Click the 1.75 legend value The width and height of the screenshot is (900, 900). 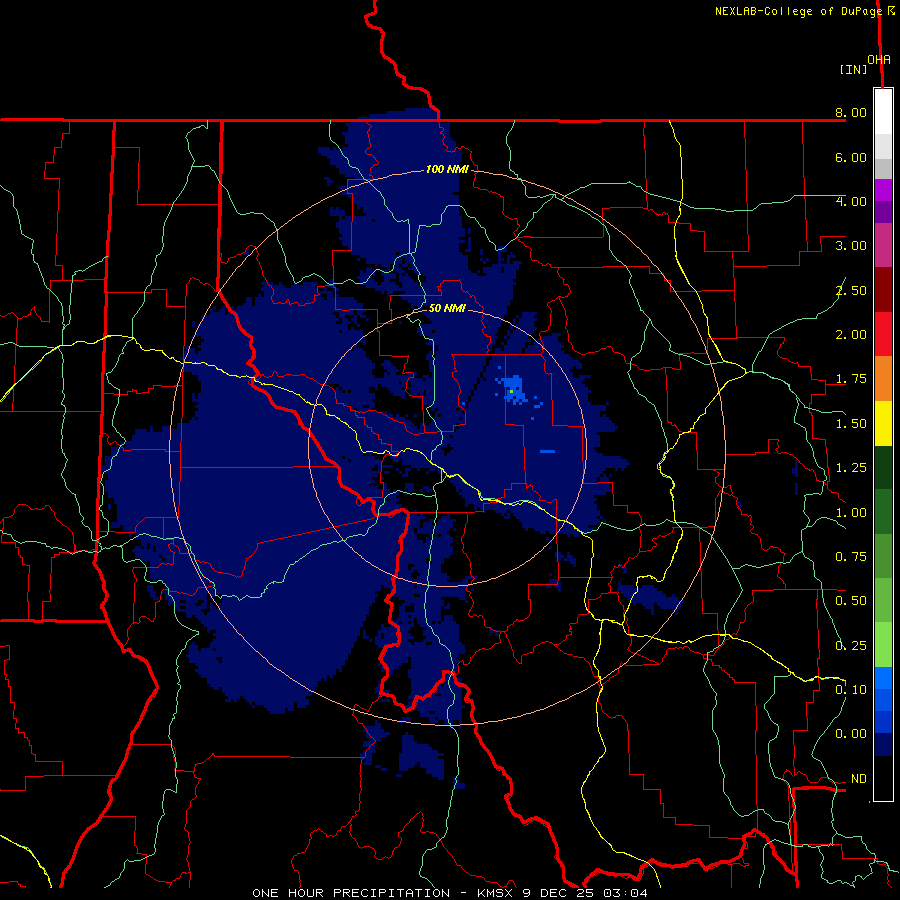tap(851, 379)
